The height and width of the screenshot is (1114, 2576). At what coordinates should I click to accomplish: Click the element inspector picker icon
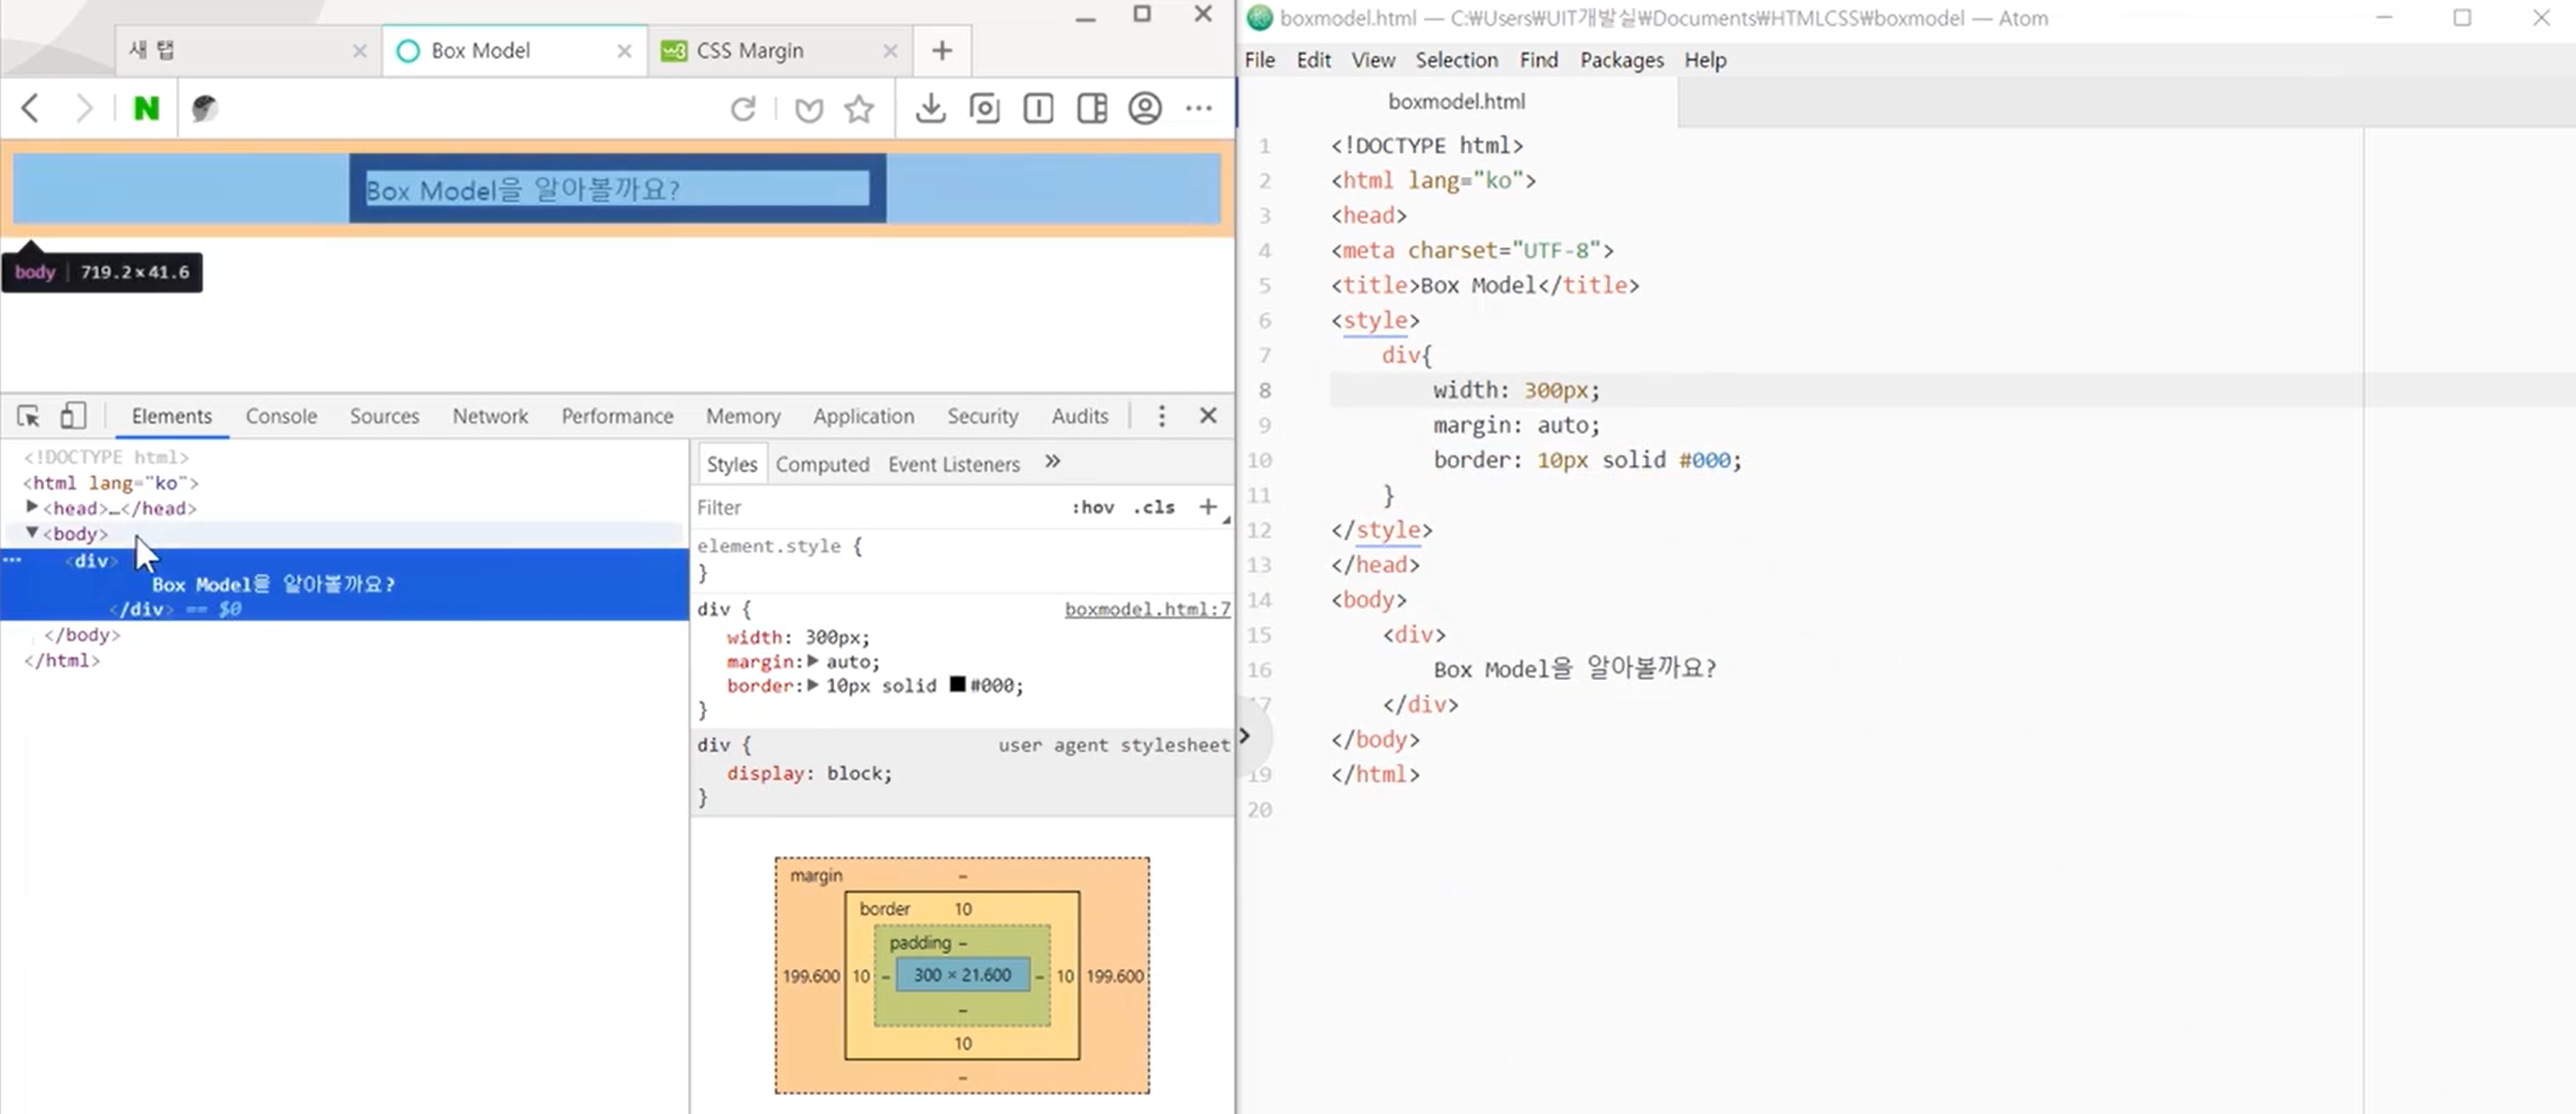tap(28, 416)
